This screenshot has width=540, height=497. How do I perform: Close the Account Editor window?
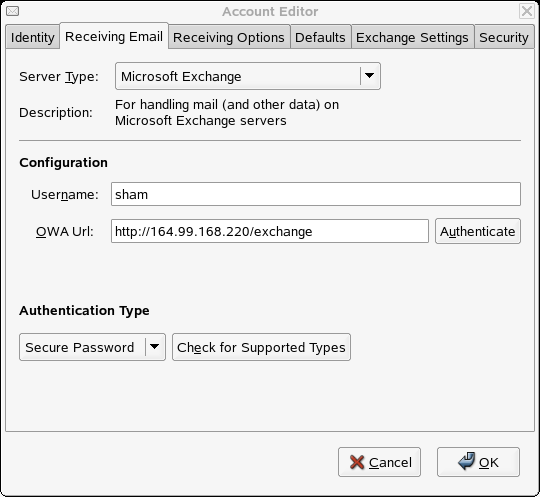click(527, 11)
